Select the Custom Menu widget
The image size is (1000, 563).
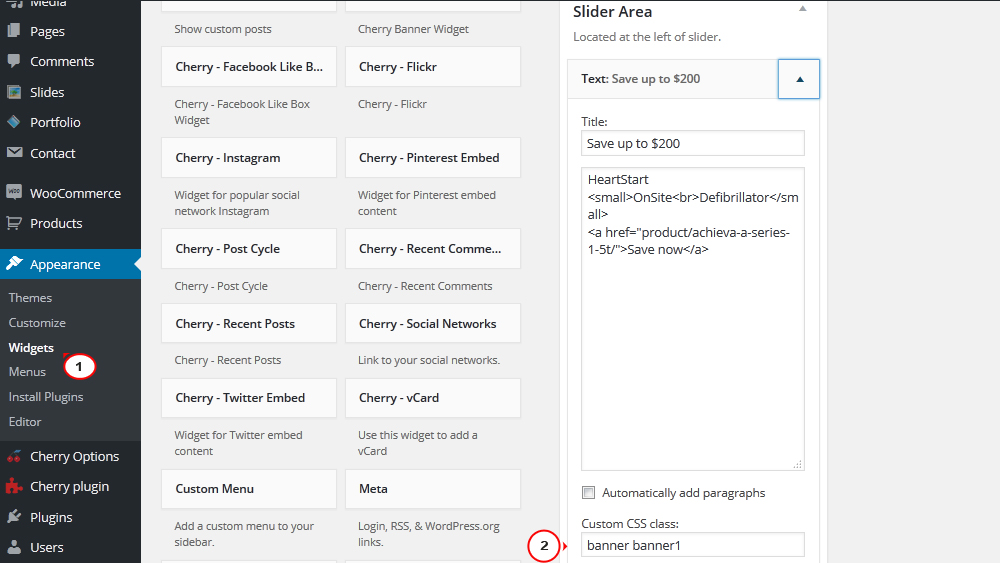click(249, 489)
